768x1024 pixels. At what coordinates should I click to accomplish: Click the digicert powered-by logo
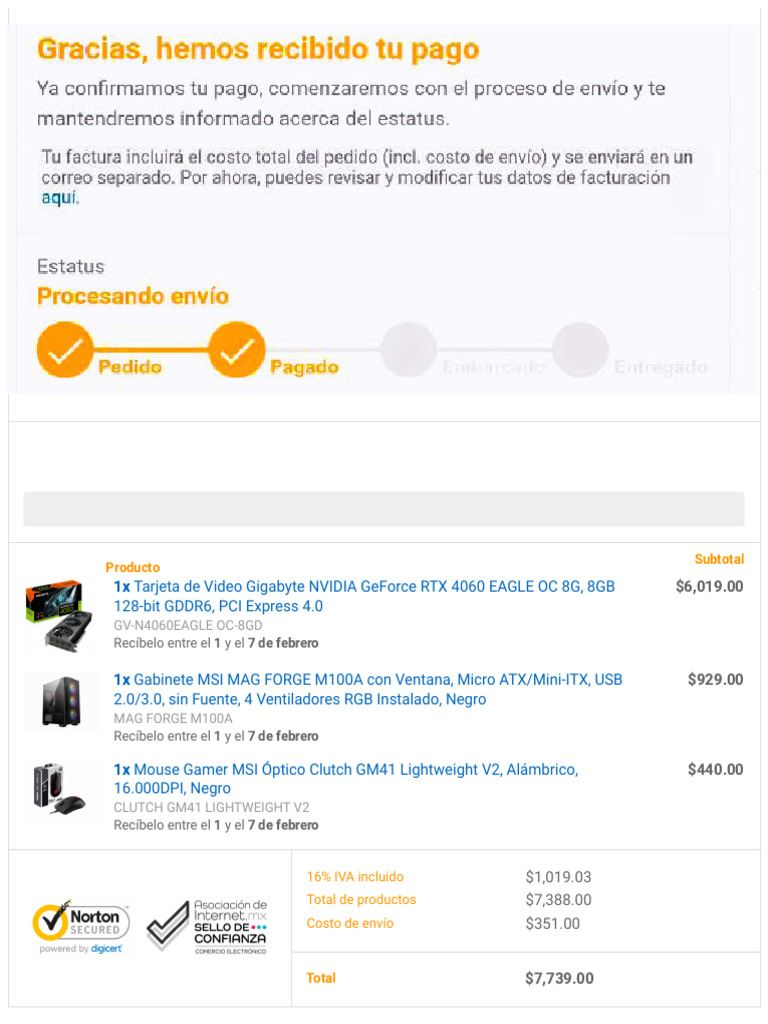[x=106, y=949]
